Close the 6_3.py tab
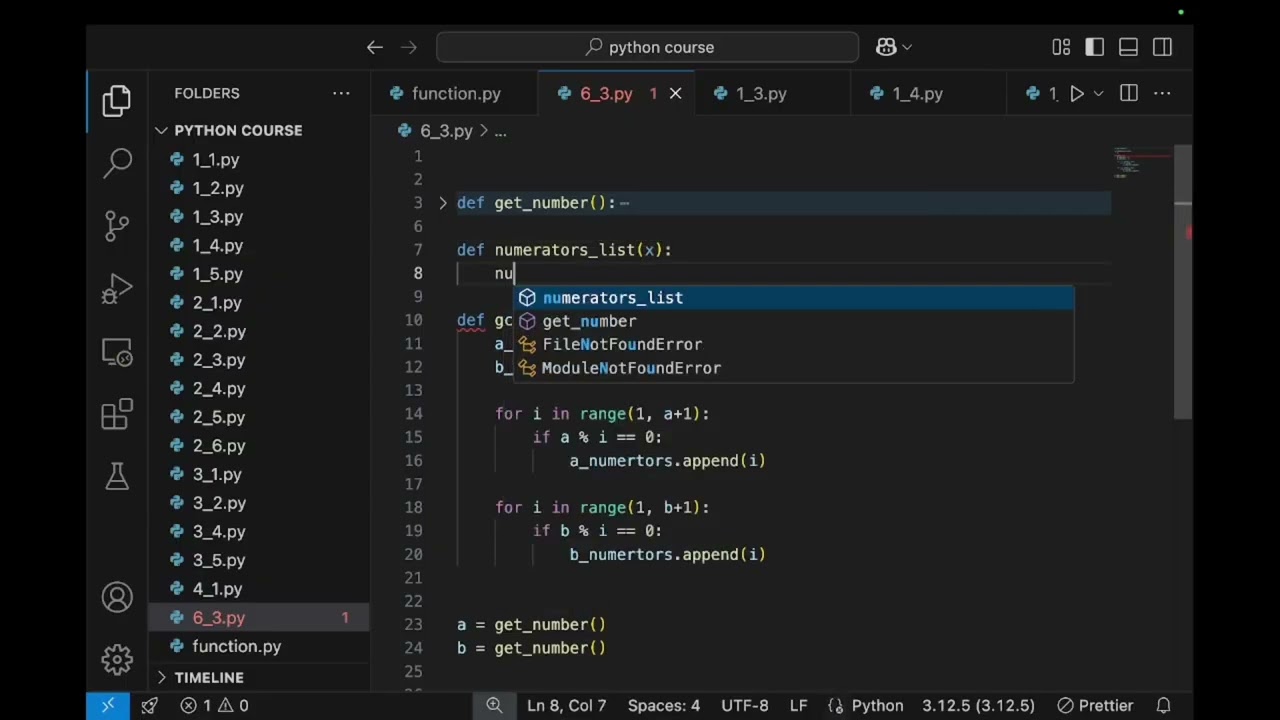Image resolution: width=1280 pixels, height=720 pixels. [x=676, y=93]
